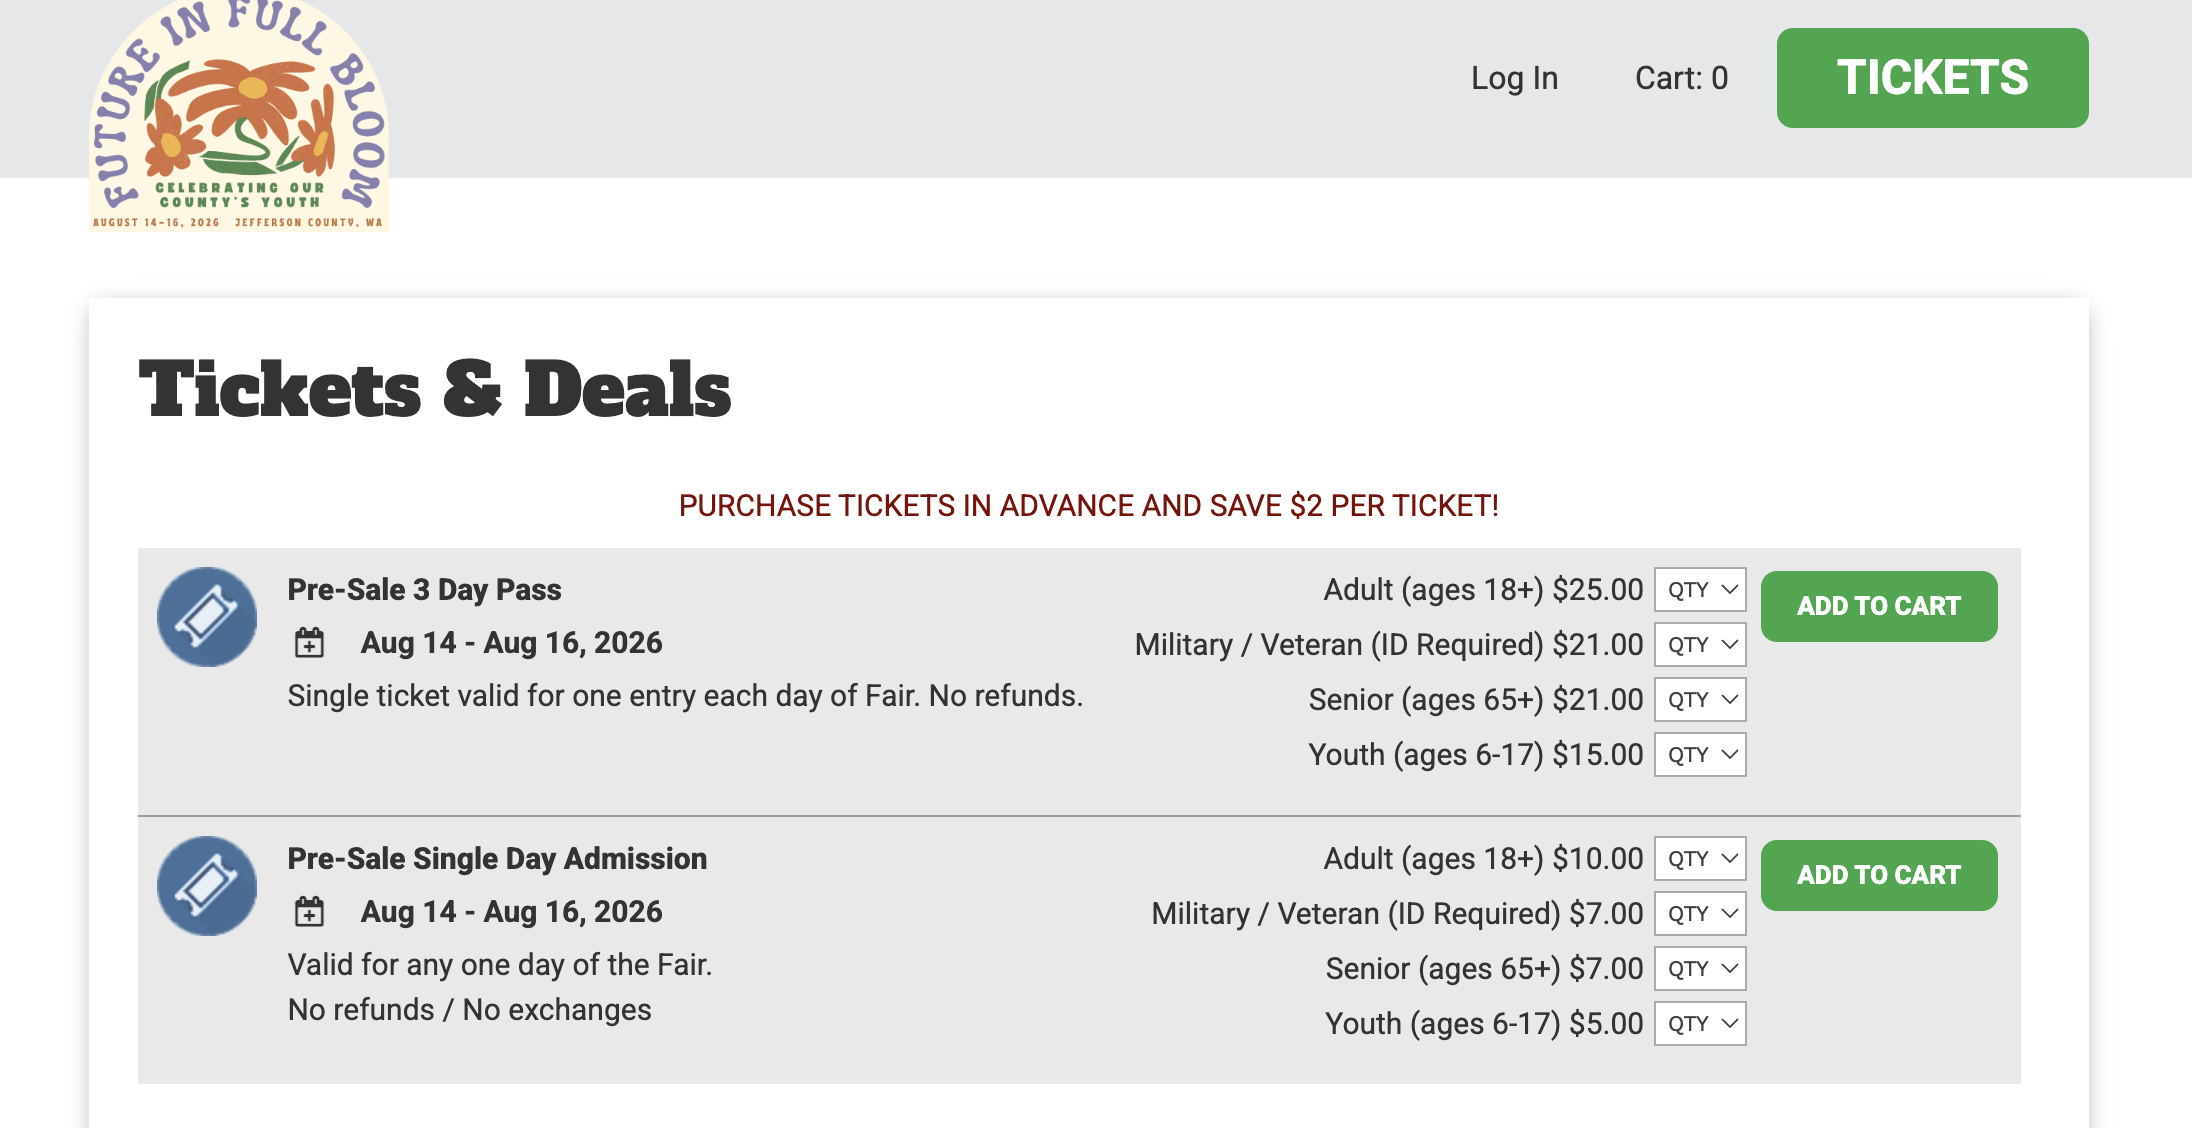
Task: Click the Future in Full Bloom fair logo
Action: pos(239,116)
